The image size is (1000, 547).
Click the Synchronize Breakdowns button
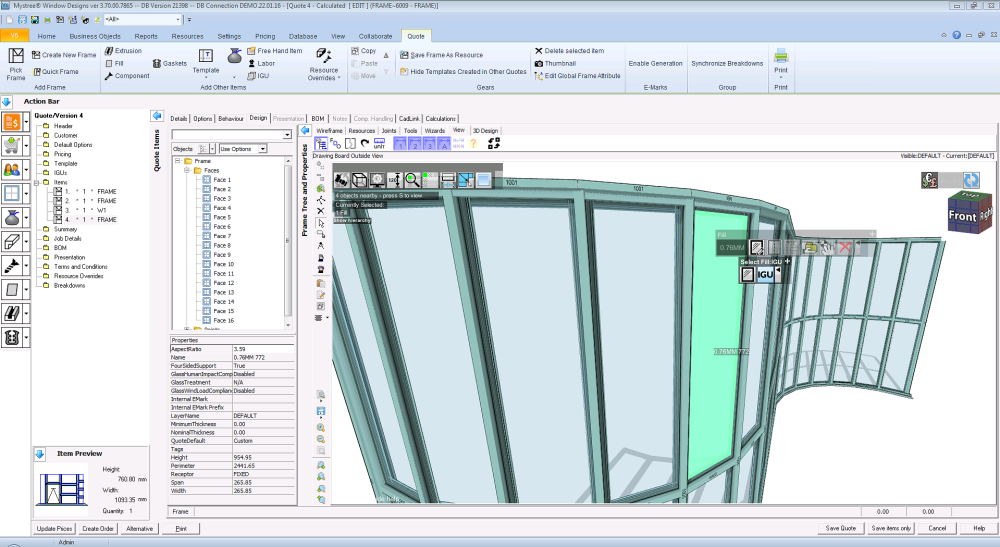727,63
